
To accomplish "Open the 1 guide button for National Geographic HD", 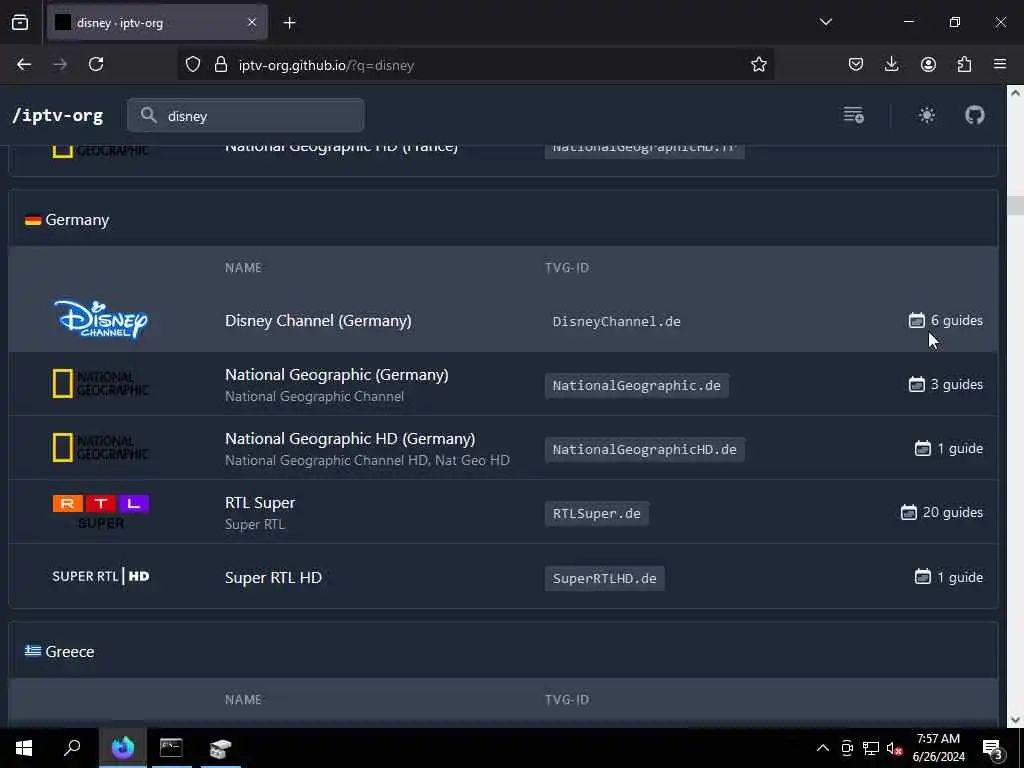I will coord(948,449).
